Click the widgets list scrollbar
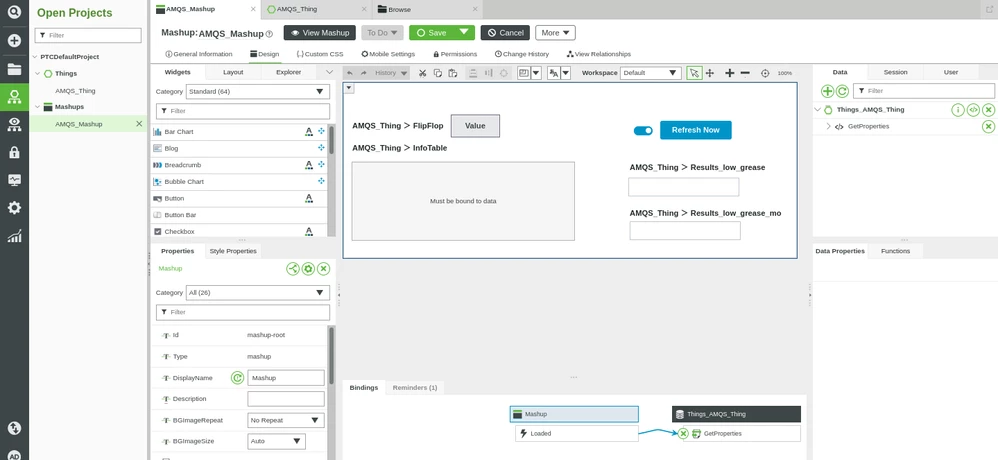Image resolution: width=998 pixels, height=460 pixels. coord(331,141)
